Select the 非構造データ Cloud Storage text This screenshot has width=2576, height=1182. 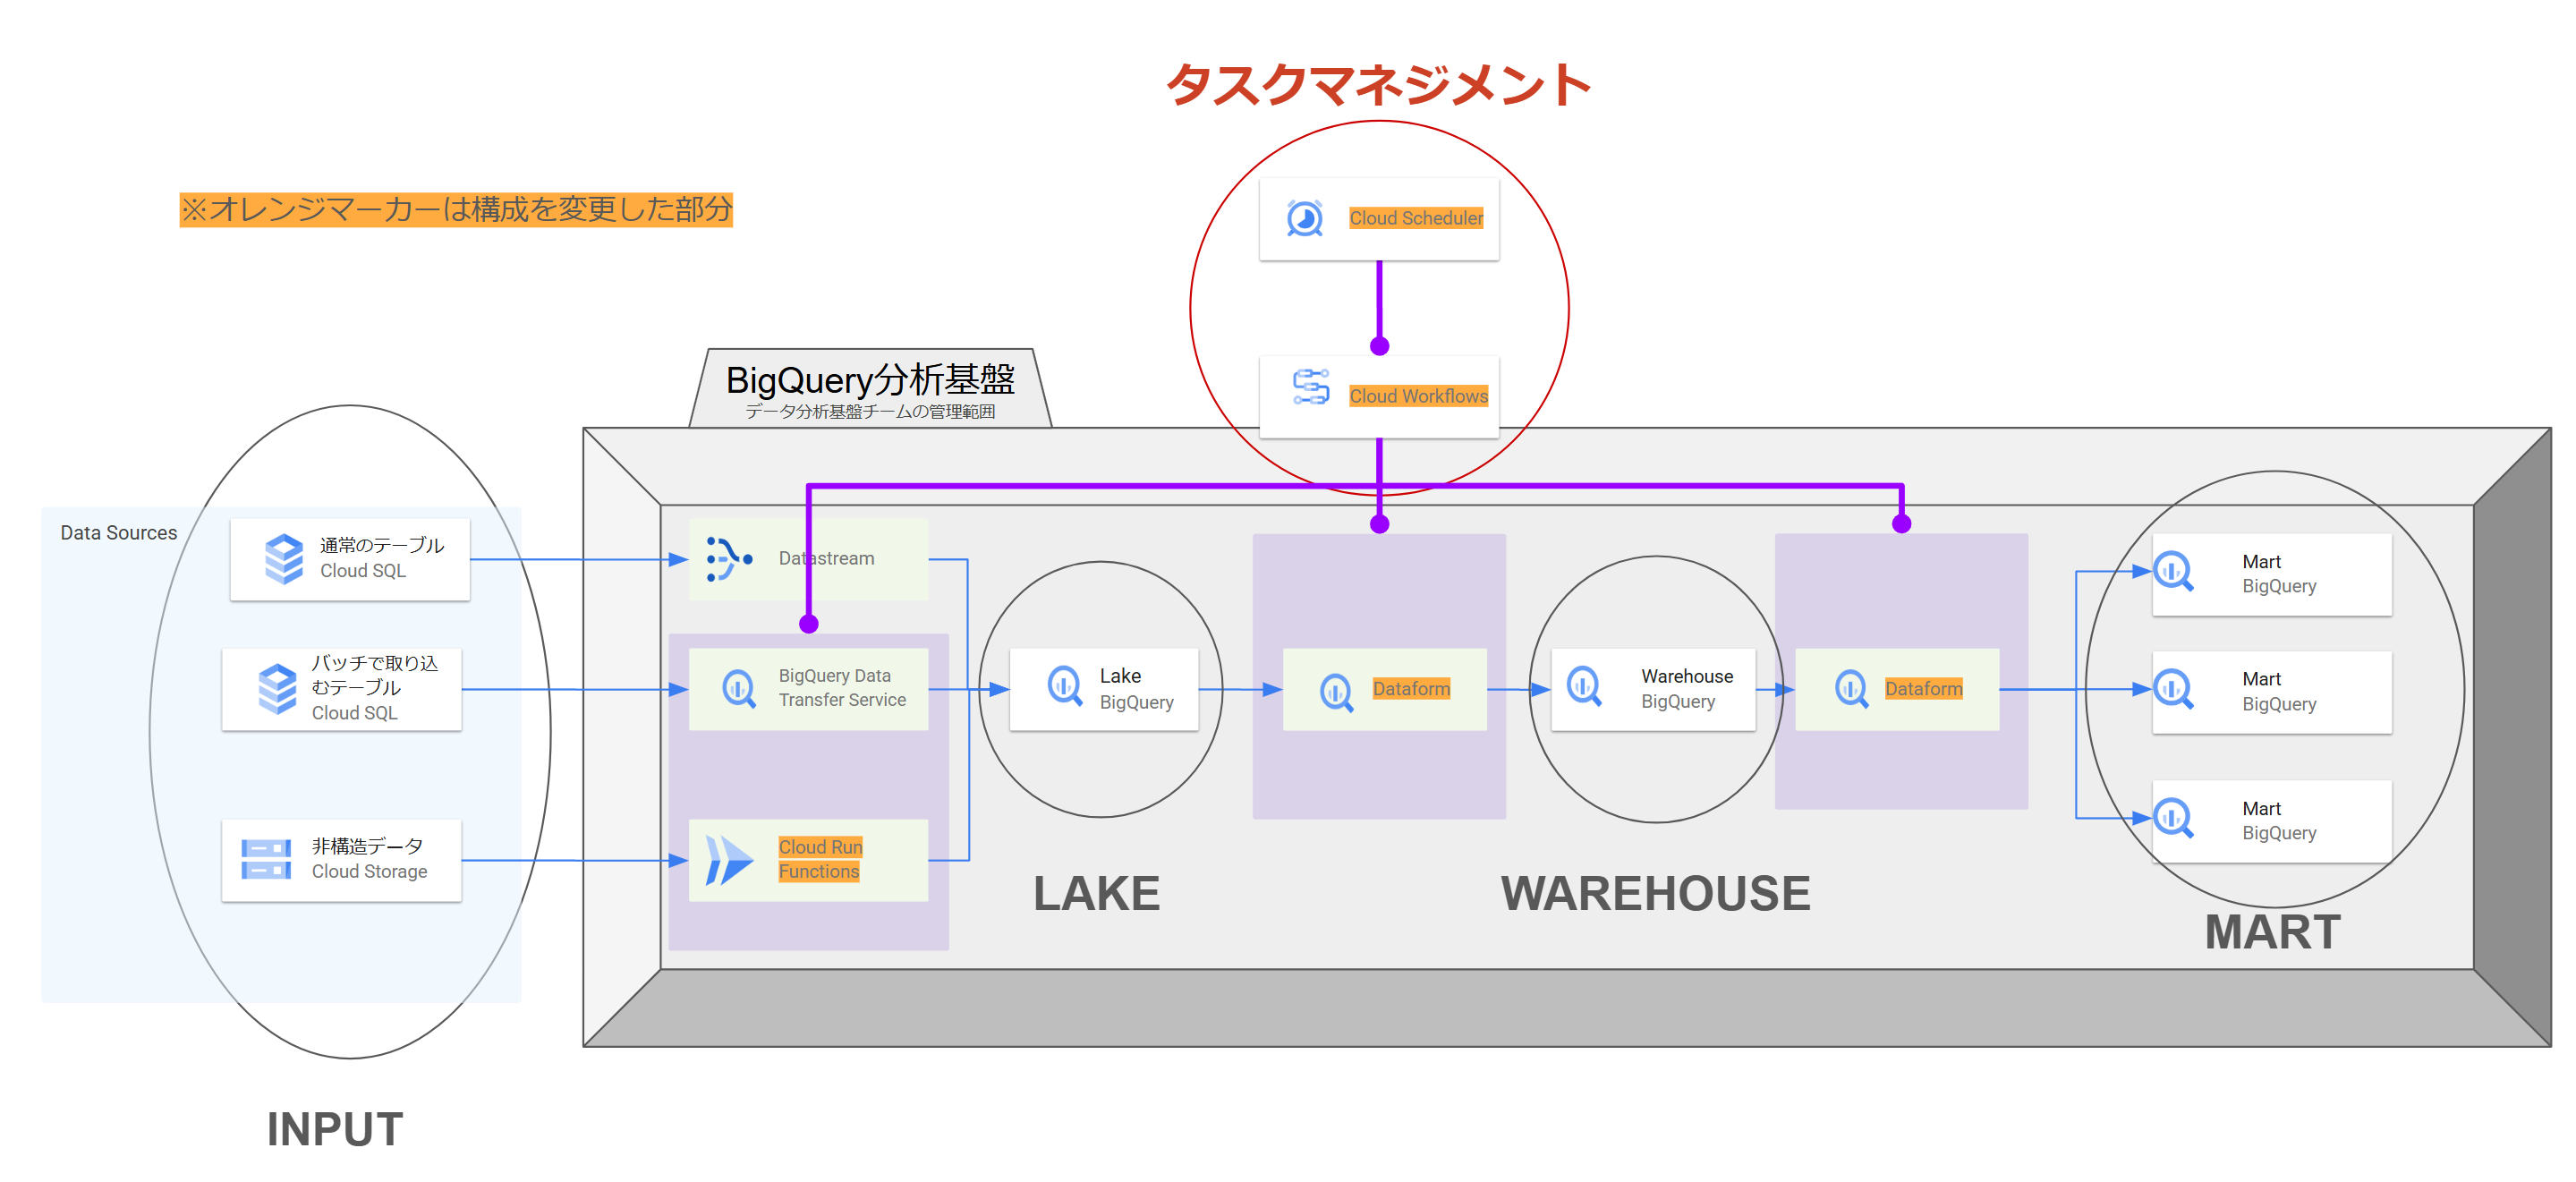[369, 858]
